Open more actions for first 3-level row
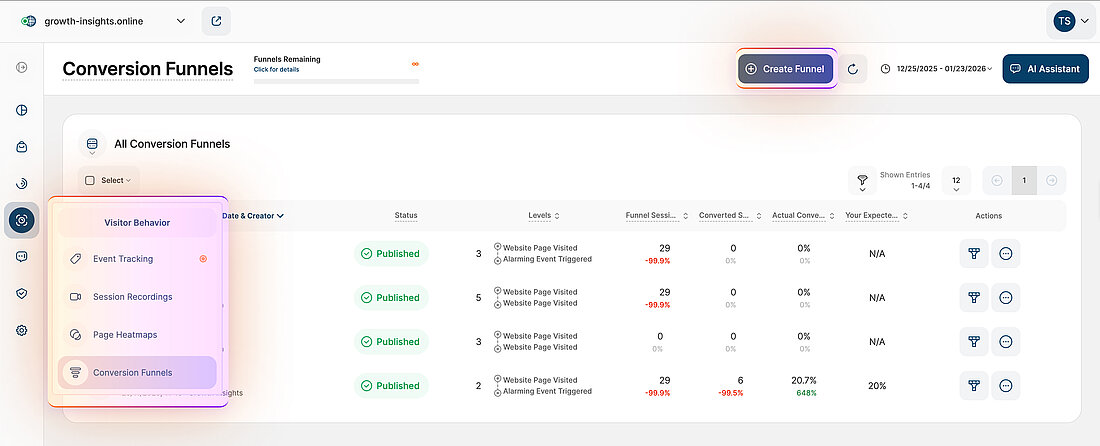Image resolution: width=1100 pixels, height=446 pixels. (1005, 253)
